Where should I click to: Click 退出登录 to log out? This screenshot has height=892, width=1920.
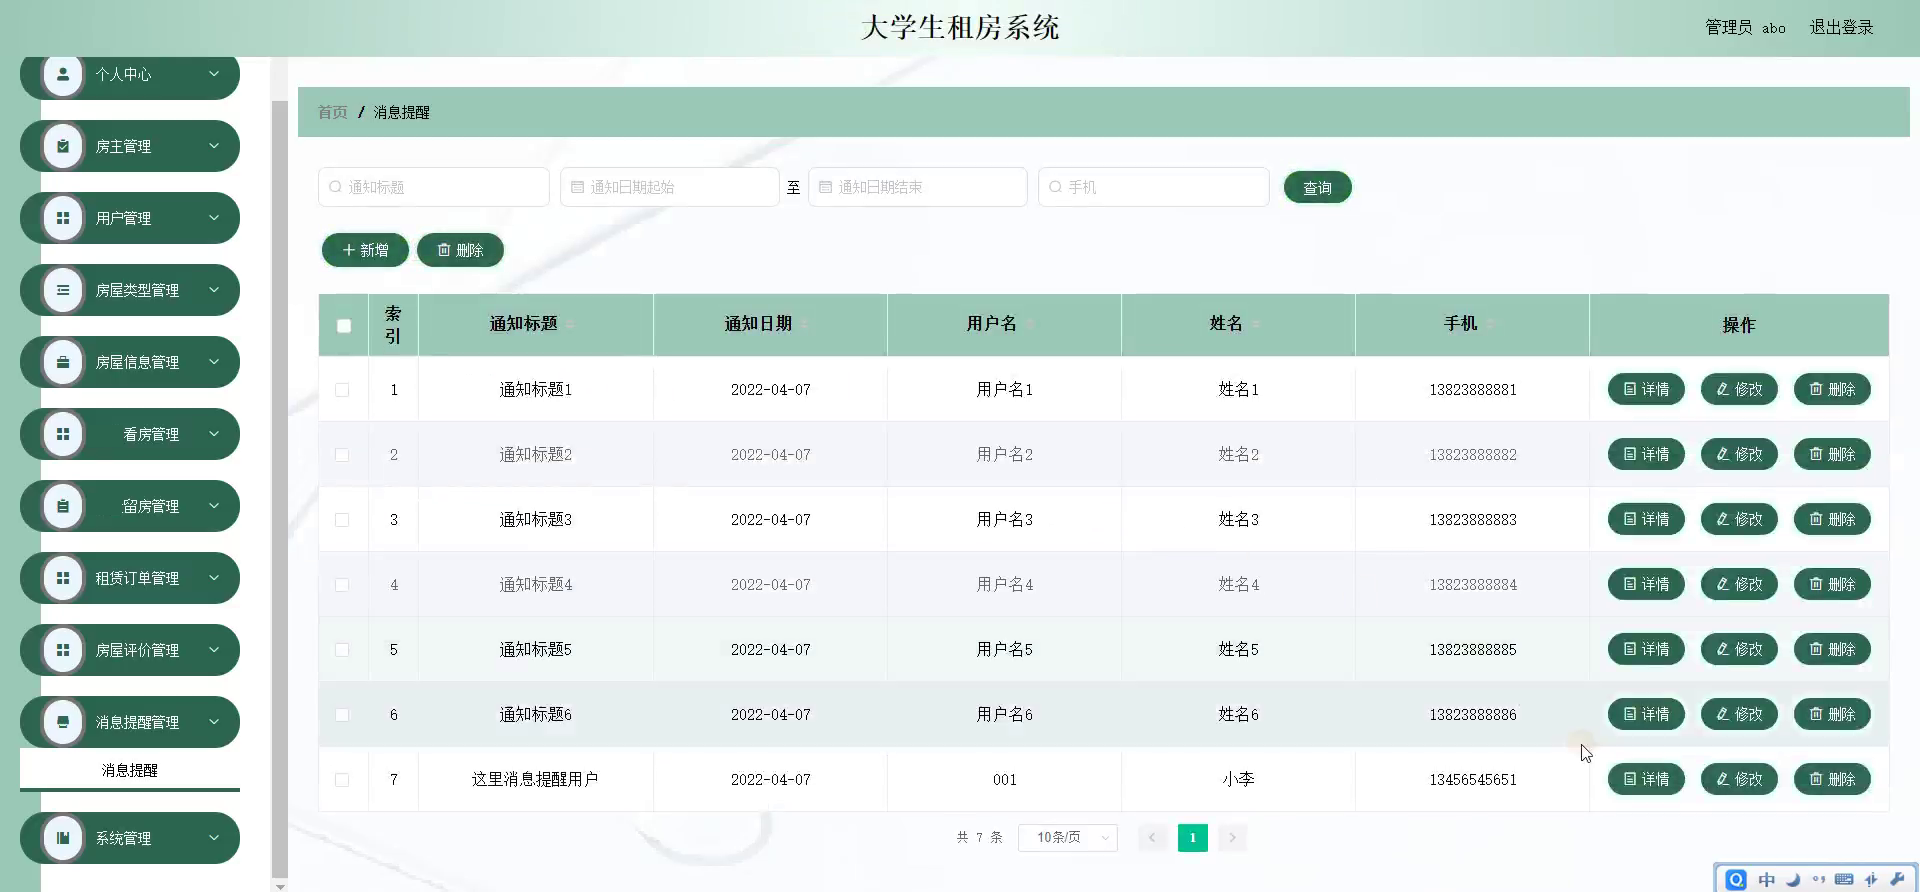(x=1841, y=27)
